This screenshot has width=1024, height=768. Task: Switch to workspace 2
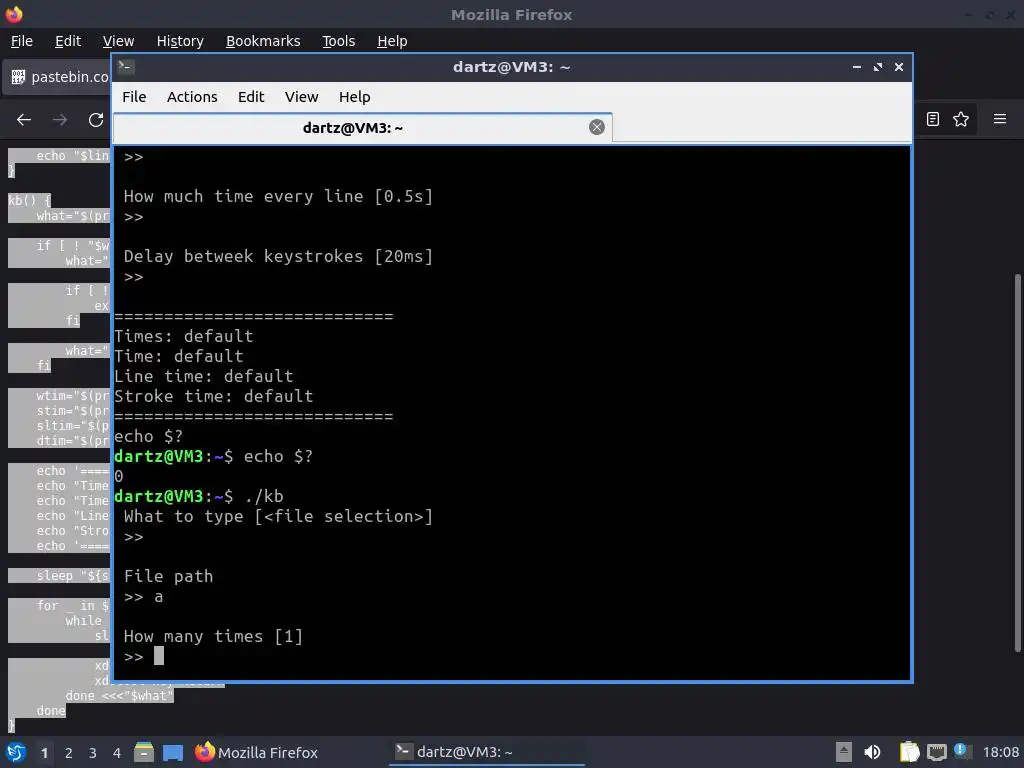tap(69, 753)
